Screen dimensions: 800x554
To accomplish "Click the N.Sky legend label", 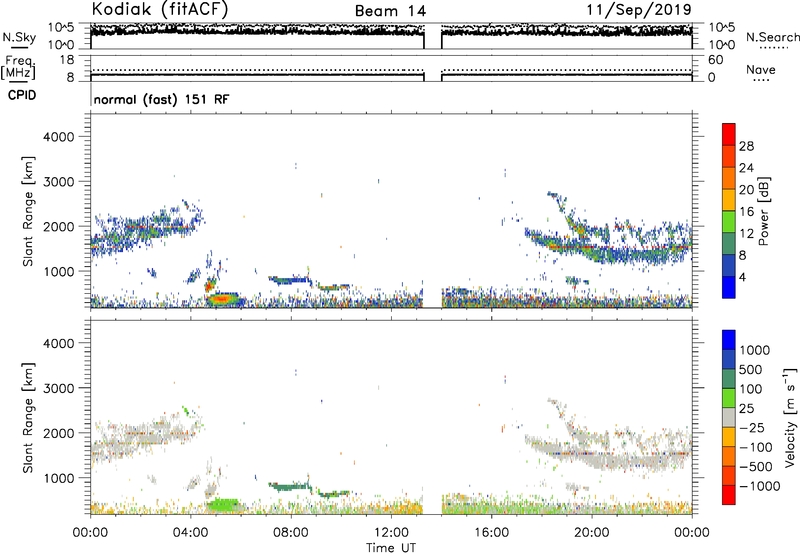I will click(x=19, y=37).
